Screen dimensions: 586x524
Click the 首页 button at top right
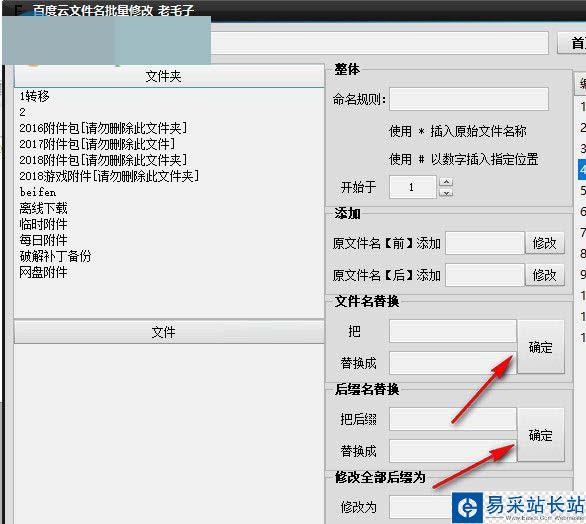point(572,43)
